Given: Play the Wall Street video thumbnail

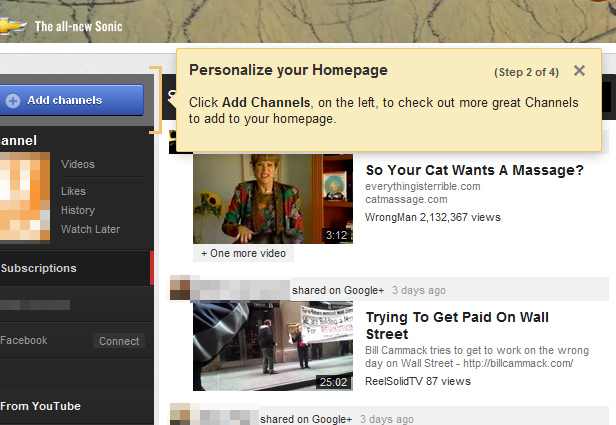Looking at the screenshot, I should click(x=273, y=346).
